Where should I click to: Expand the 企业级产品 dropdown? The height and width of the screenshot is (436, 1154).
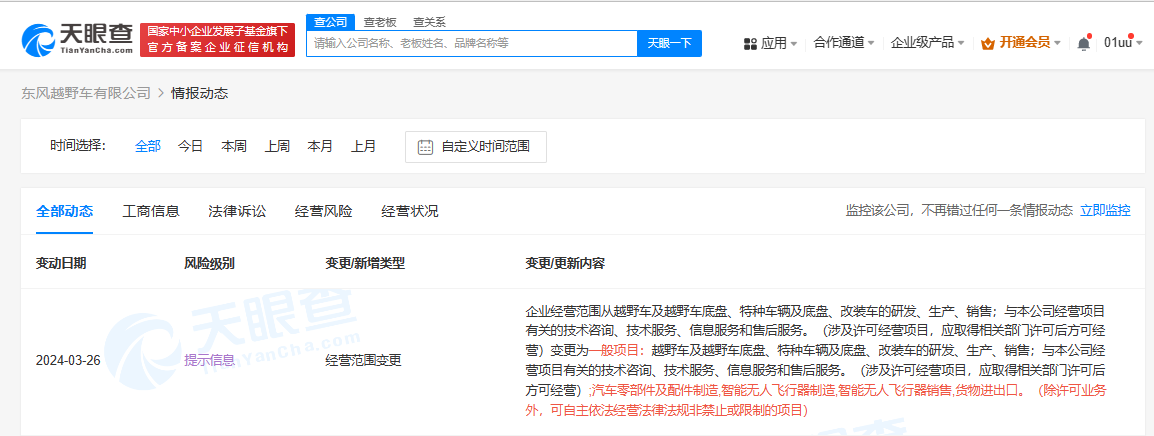(927, 43)
